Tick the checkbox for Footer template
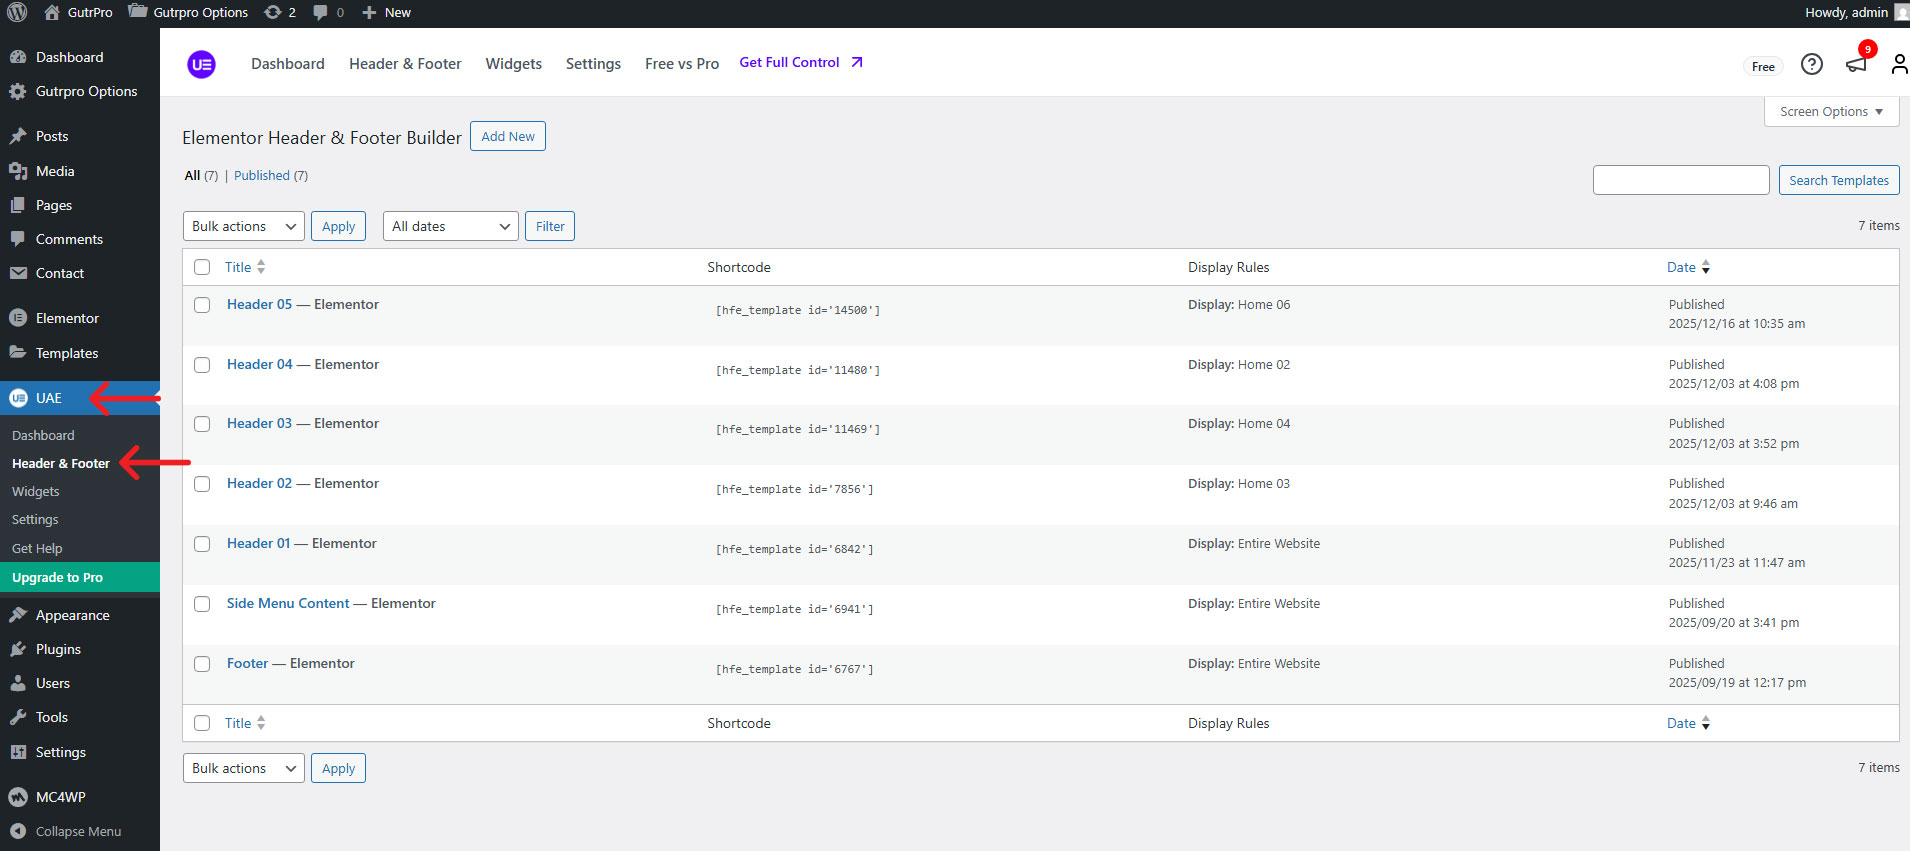The image size is (1910, 851). coord(202,664)
